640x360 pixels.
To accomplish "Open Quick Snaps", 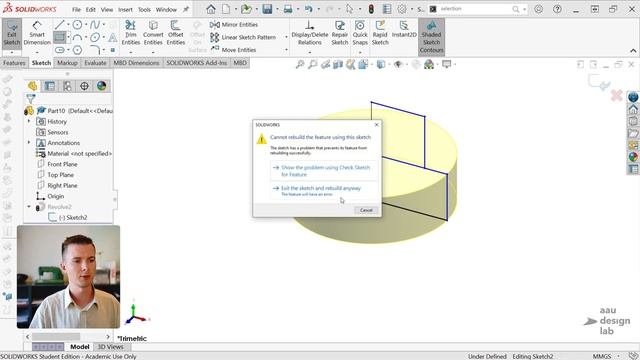I will tap(360, 33).
